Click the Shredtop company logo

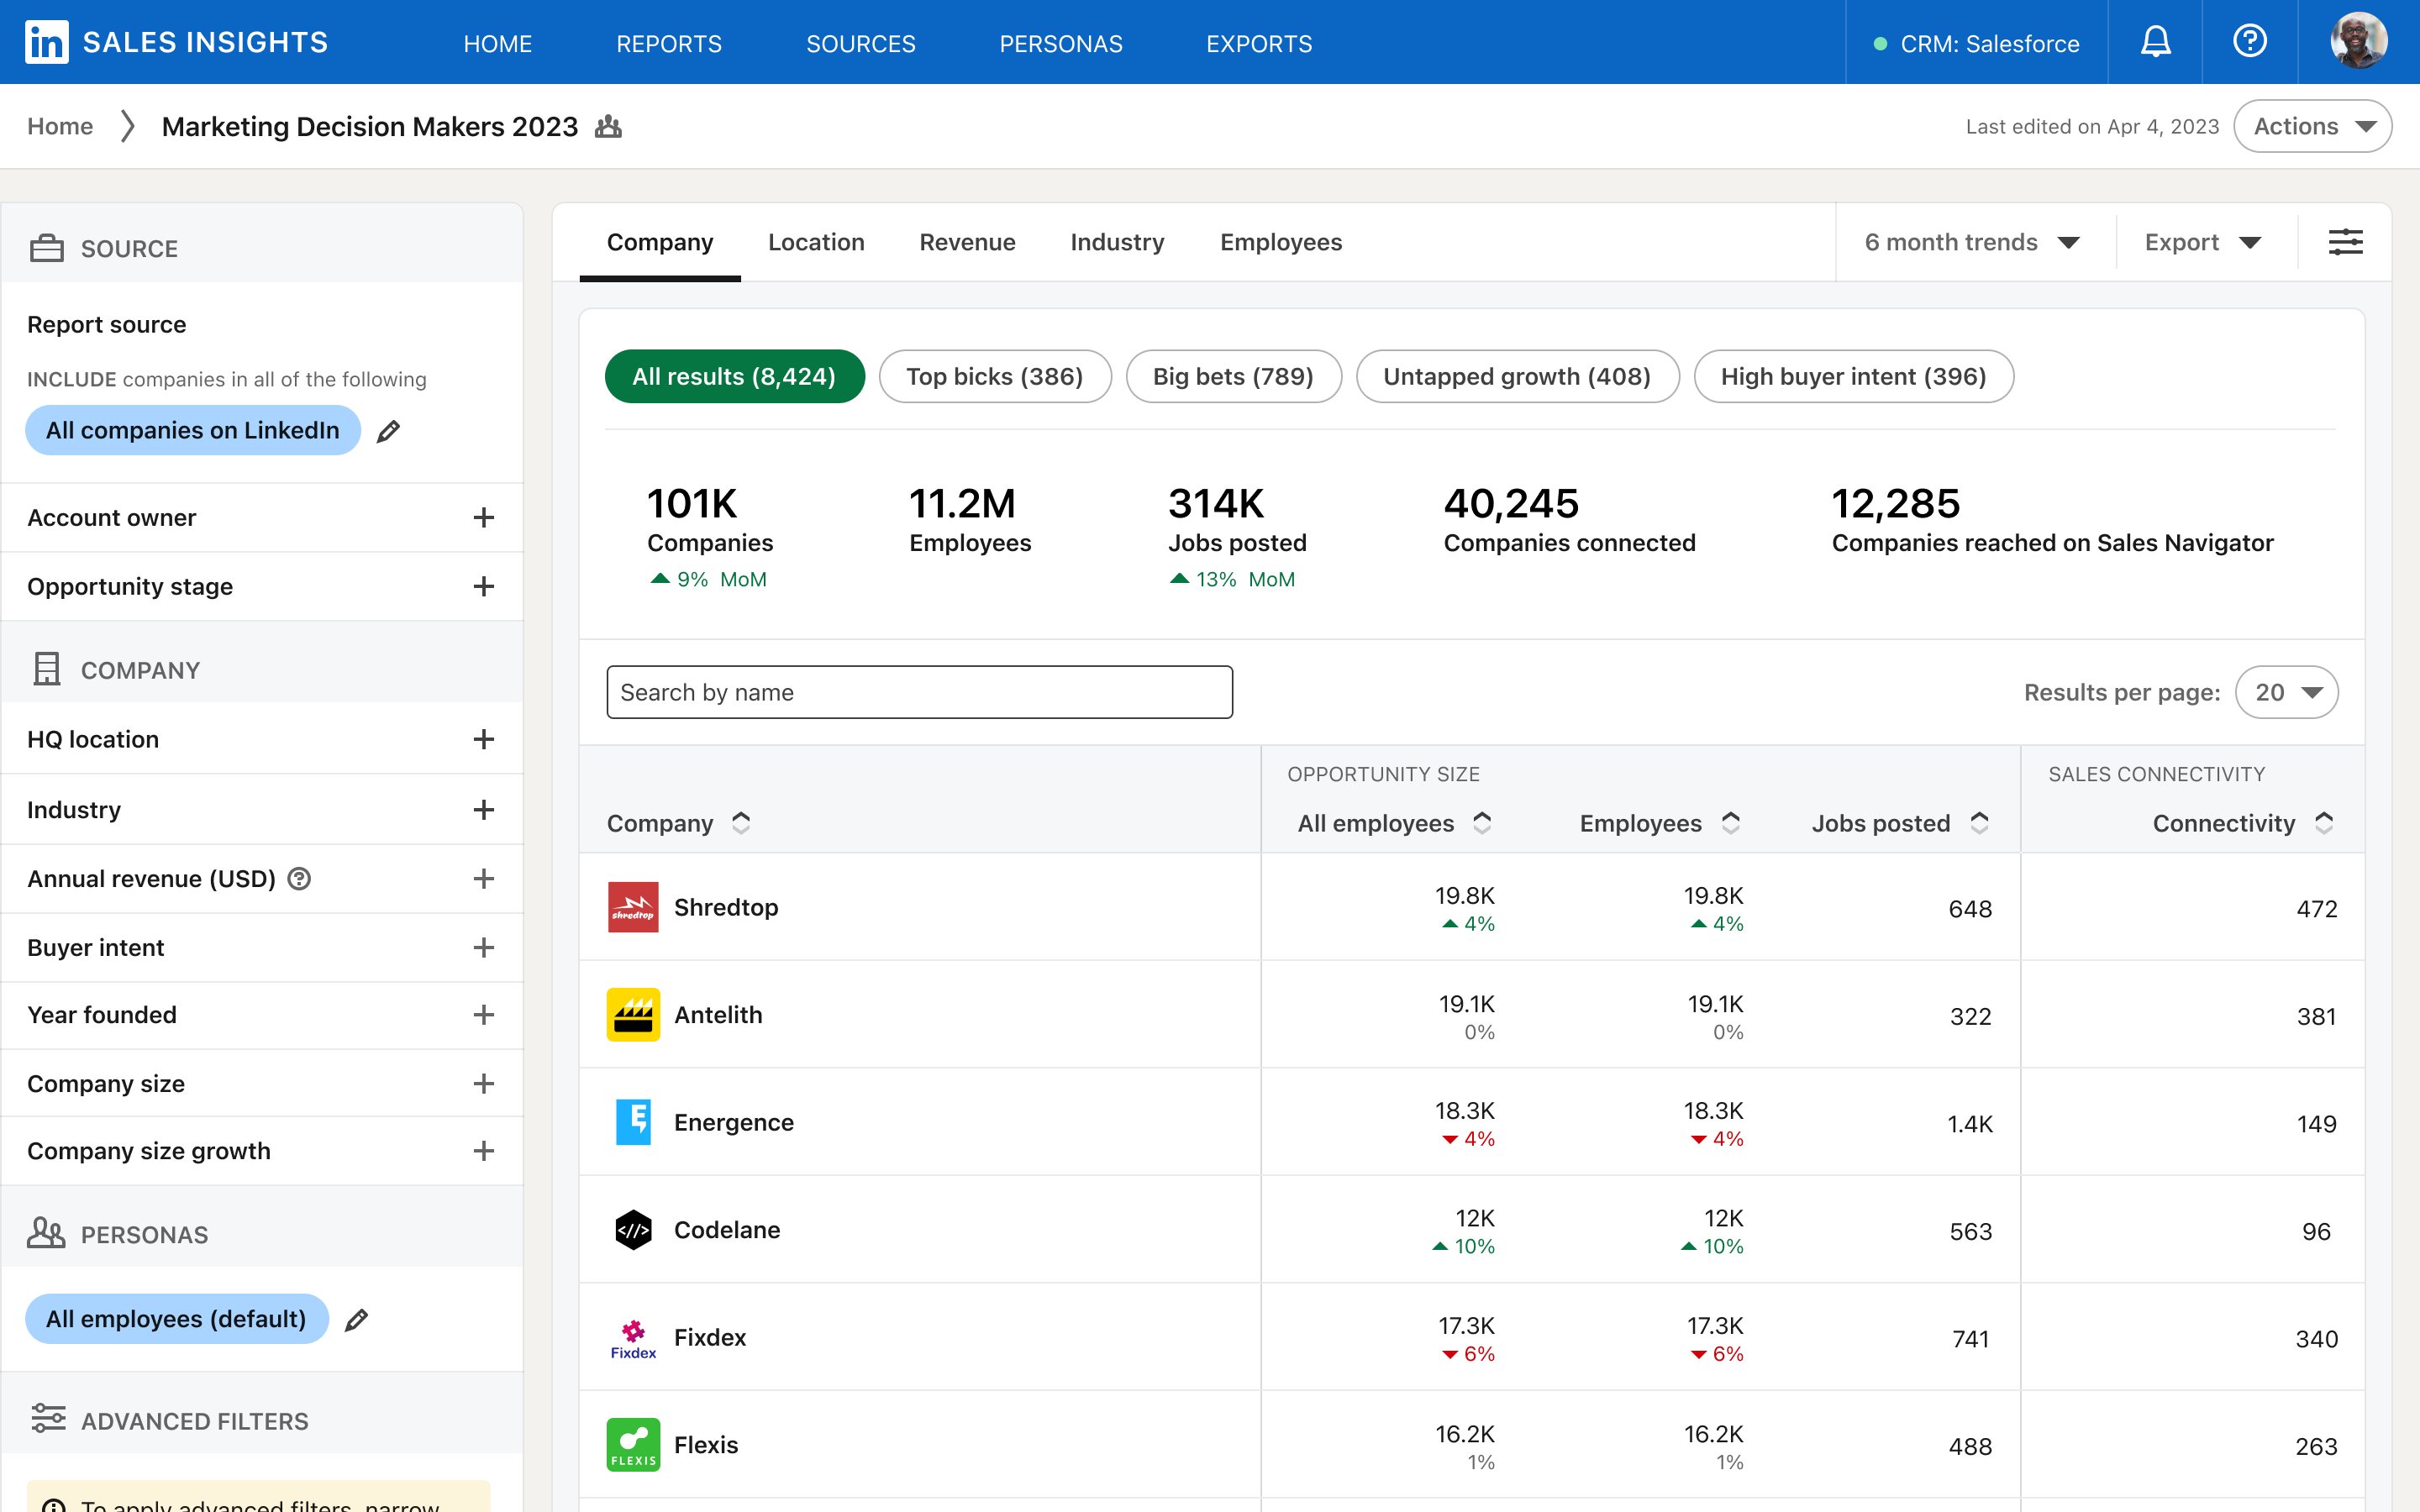(x=633, y=907)
